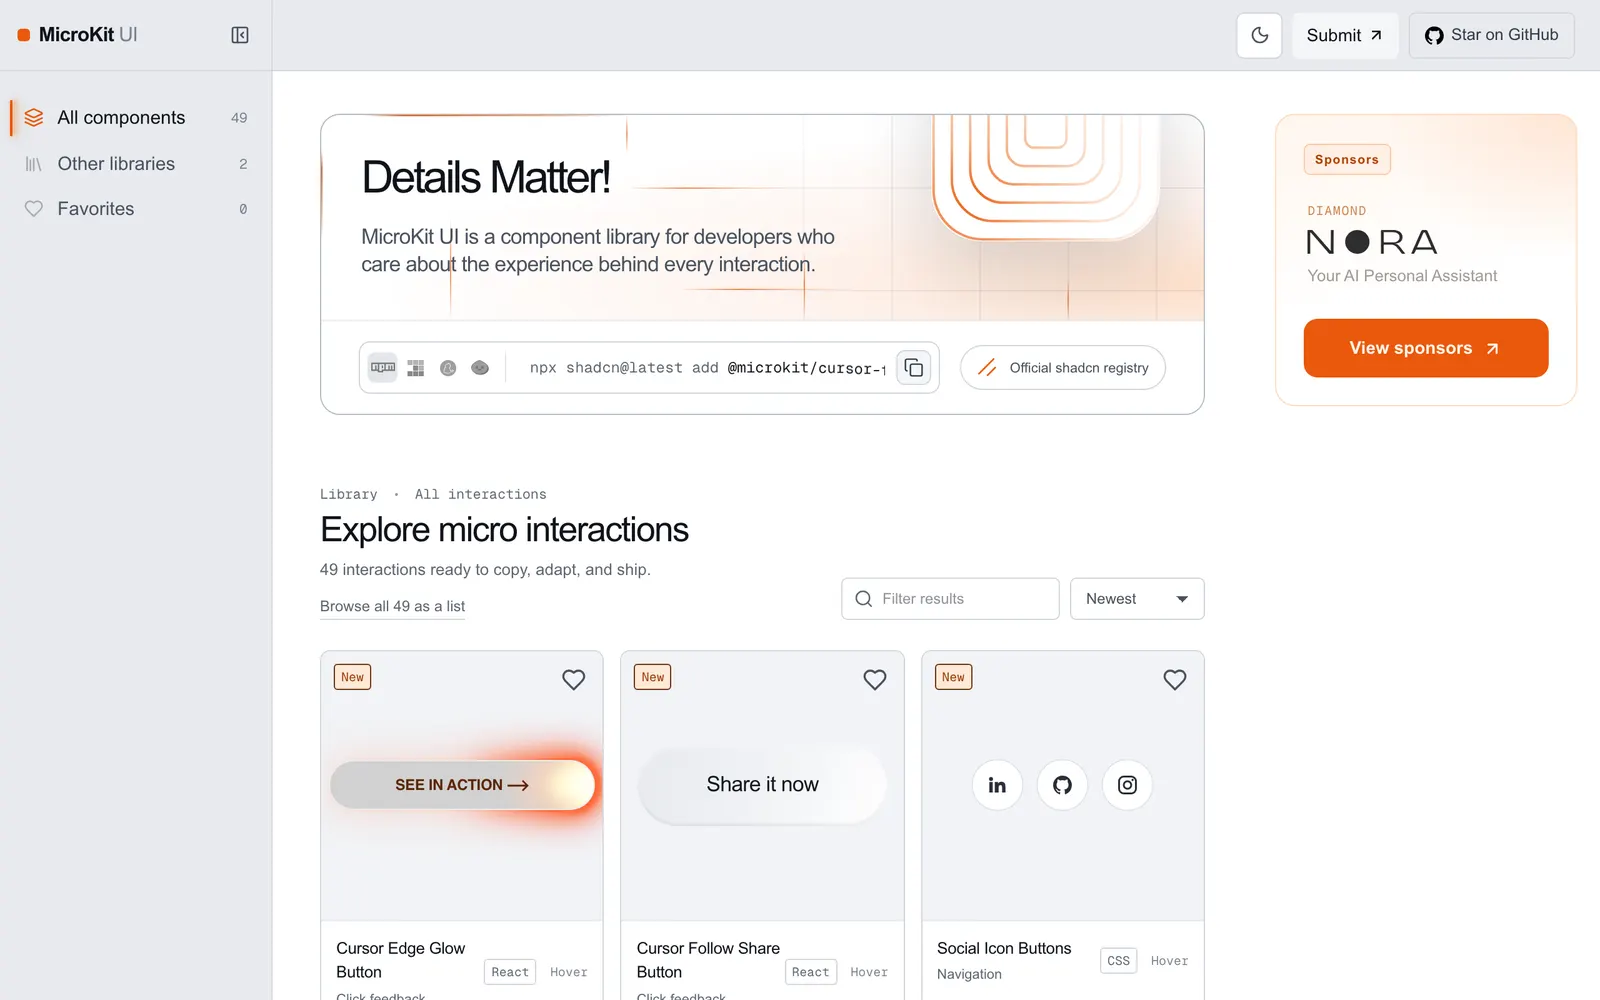
Task: Click Star on GitHub button
Action: click(x=1491, y=35)
